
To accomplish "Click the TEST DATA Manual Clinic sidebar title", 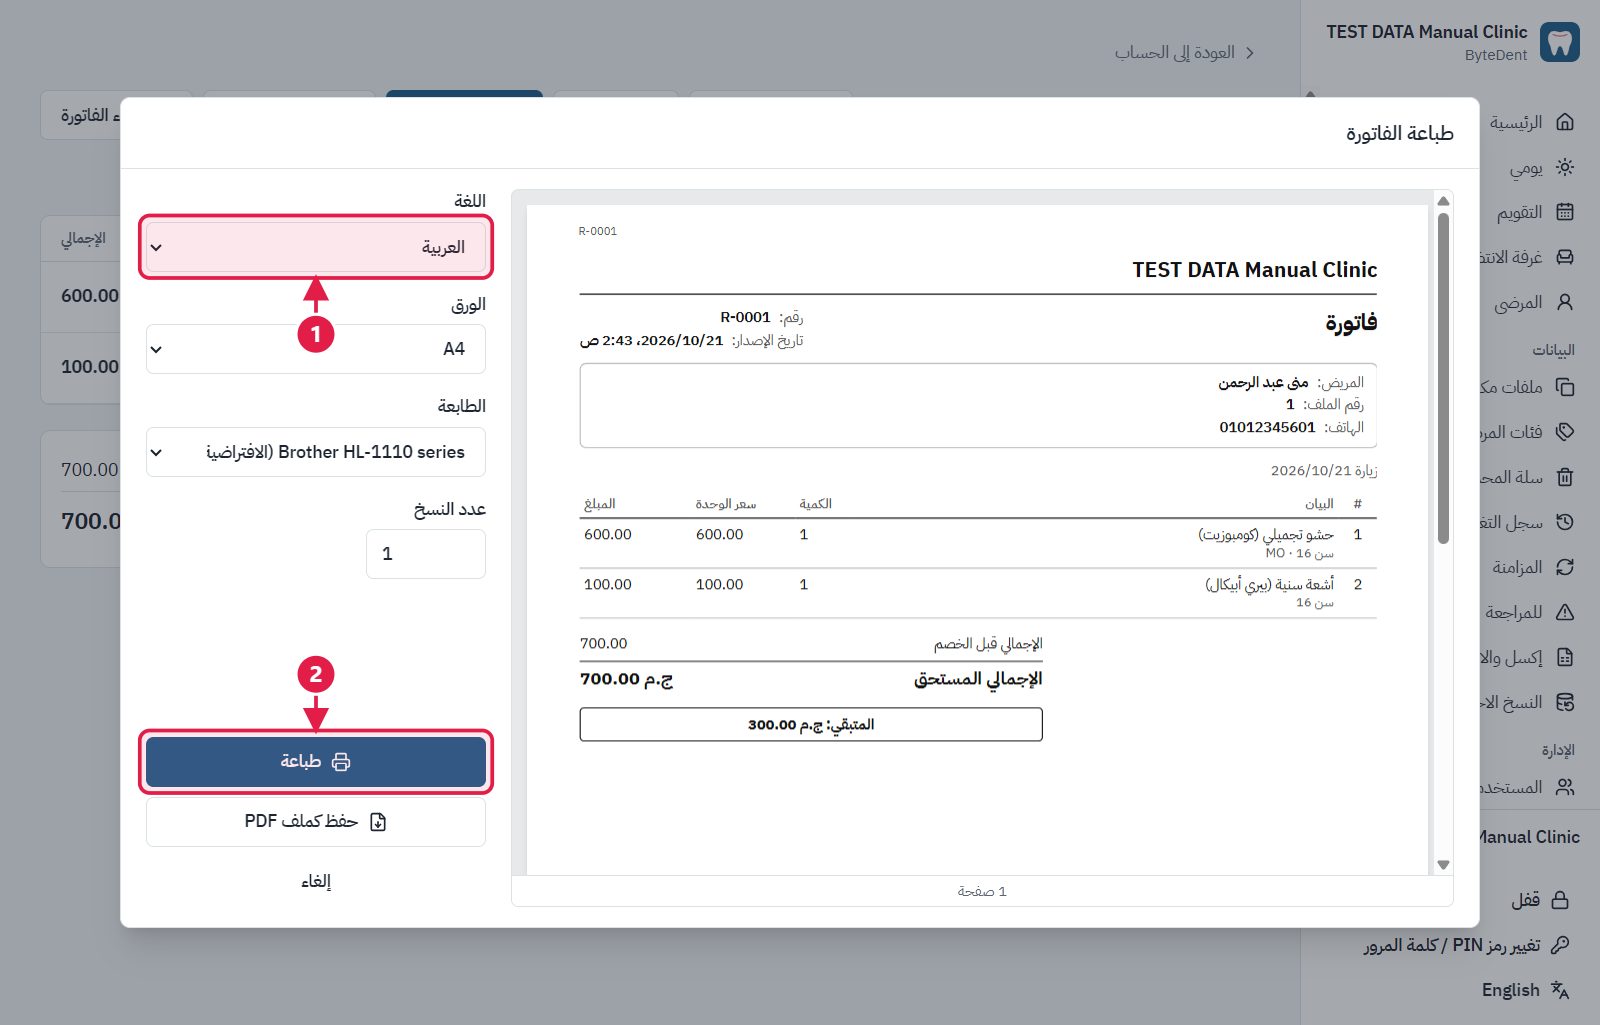I will 1427,32.
